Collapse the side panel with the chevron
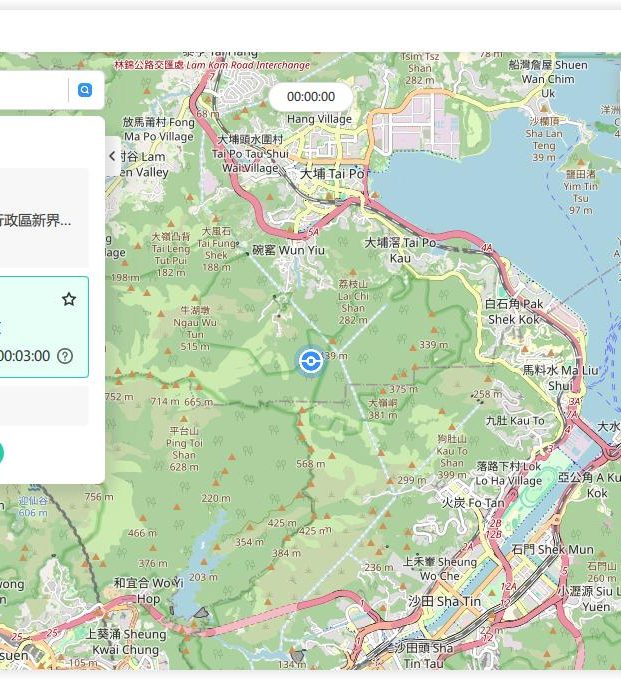This screenshot has height=680, width=621. click(x=112, y=156)
